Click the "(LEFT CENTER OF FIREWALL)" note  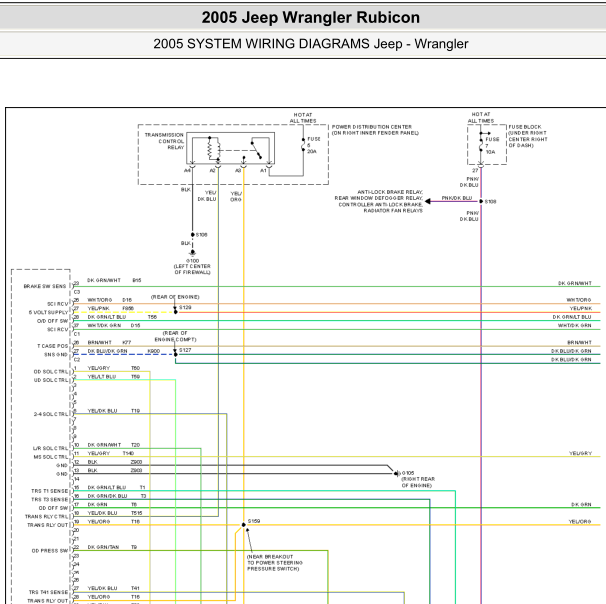(192, 269)
